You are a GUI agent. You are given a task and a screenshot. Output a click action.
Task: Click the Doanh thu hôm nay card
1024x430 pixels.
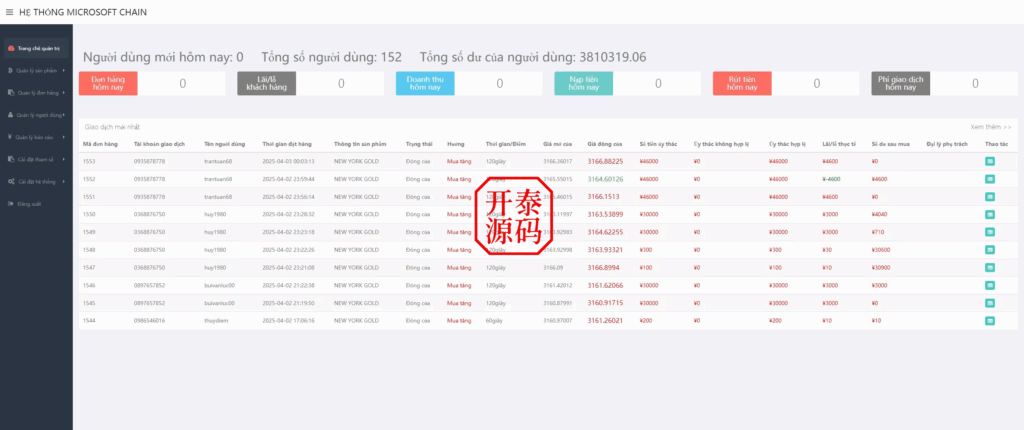(x=469, y=84)
